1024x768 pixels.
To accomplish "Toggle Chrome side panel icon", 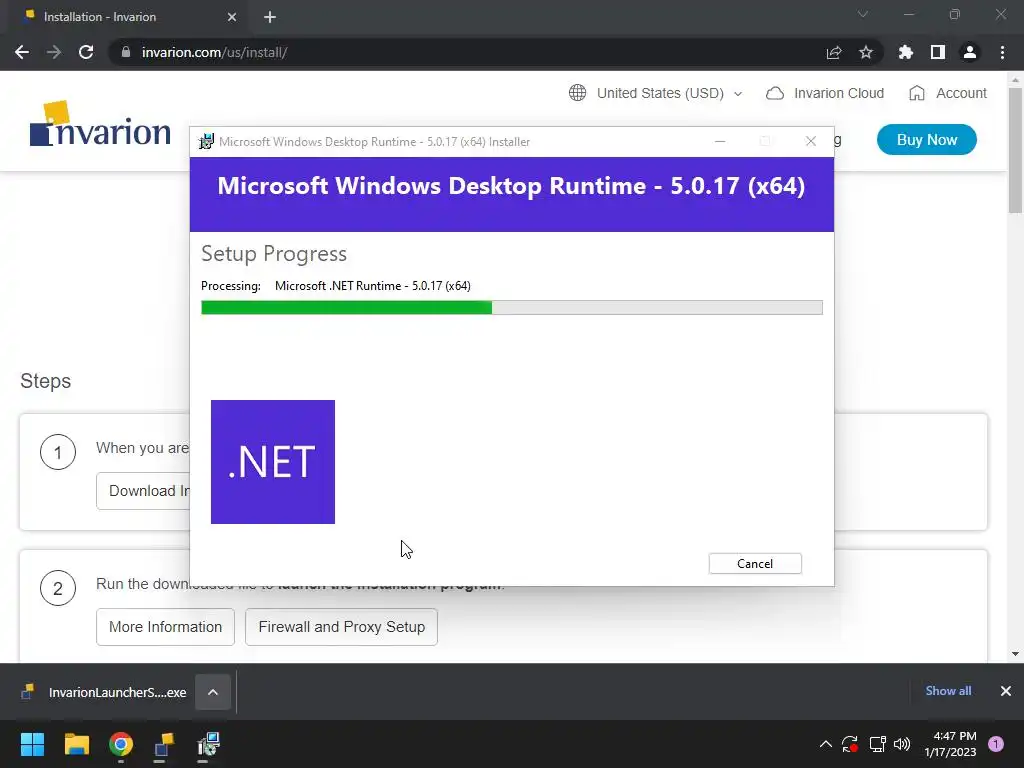I will point(938,52).
